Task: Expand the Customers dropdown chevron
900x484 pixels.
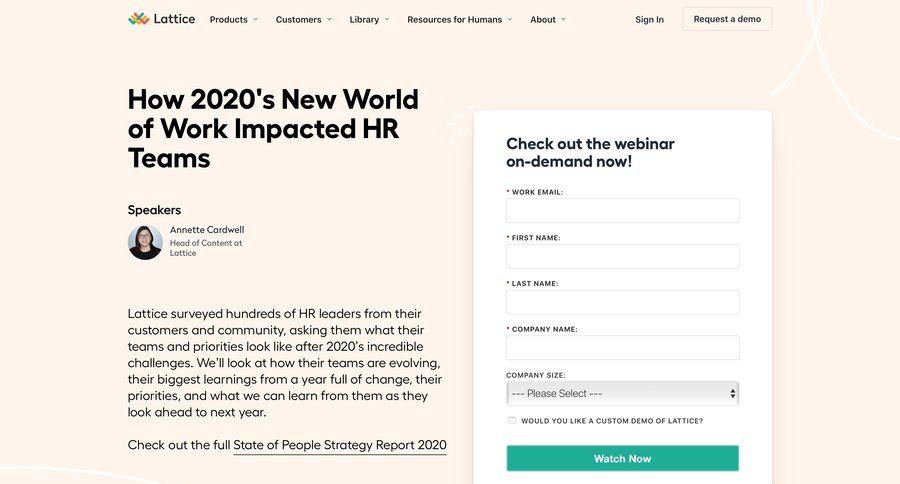Action: point(331,19)
